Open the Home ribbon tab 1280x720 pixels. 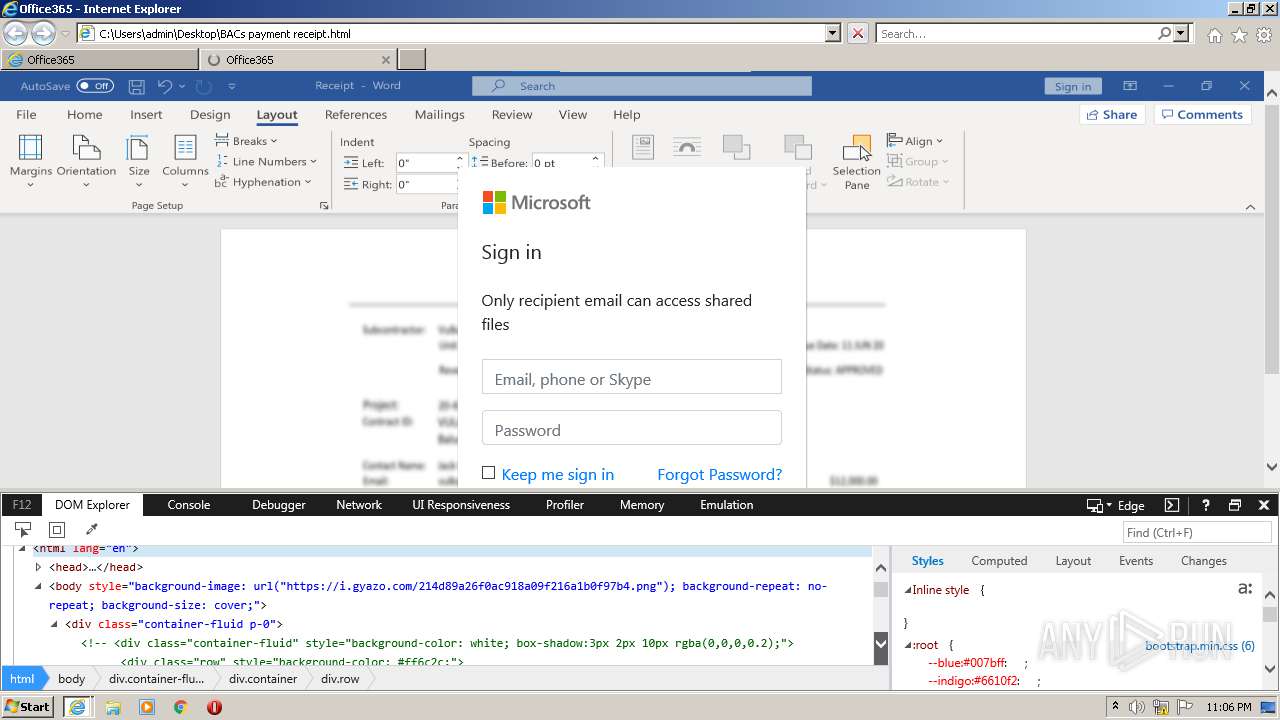click(85, 114)
